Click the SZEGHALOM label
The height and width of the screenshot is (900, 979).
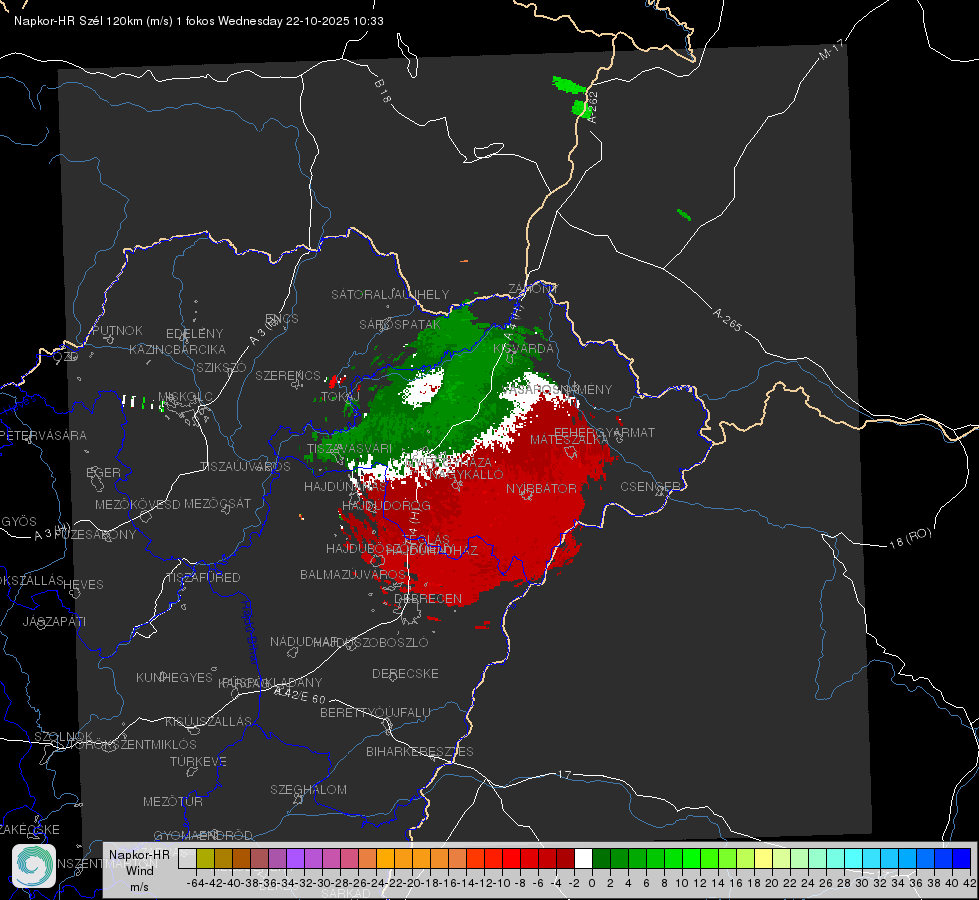point(308,789)
